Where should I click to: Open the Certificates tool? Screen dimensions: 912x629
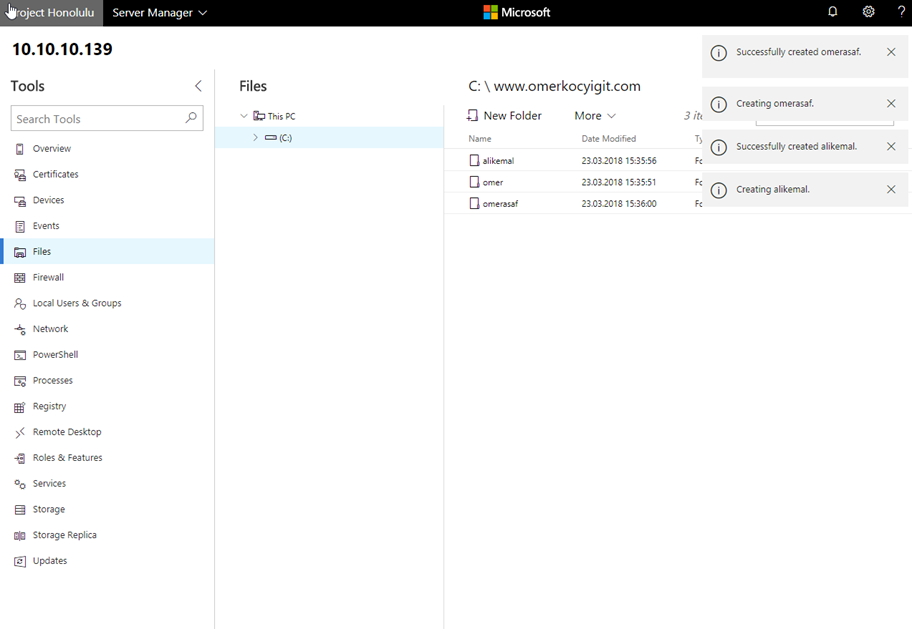[107, 174]
